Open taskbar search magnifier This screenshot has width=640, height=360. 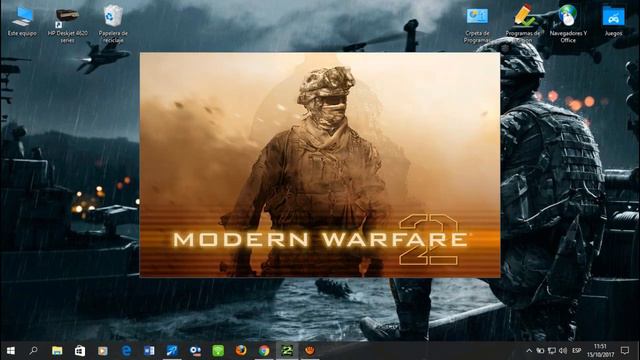pos(33,351)
